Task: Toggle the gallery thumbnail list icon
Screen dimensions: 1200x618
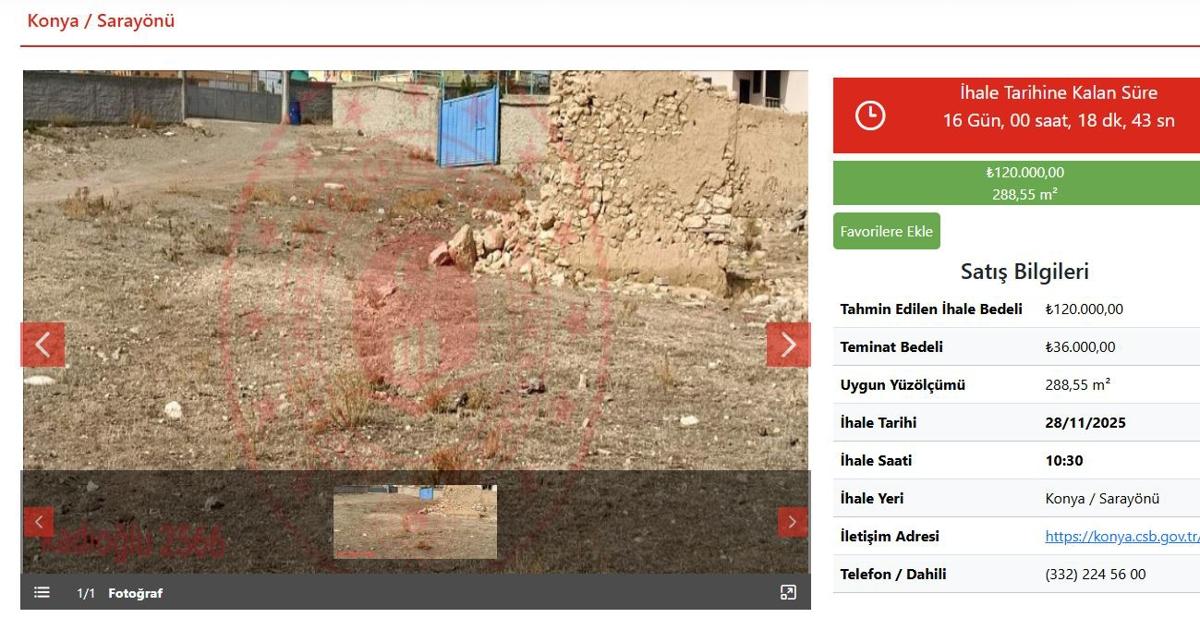Action: click(x=42, y=593)
